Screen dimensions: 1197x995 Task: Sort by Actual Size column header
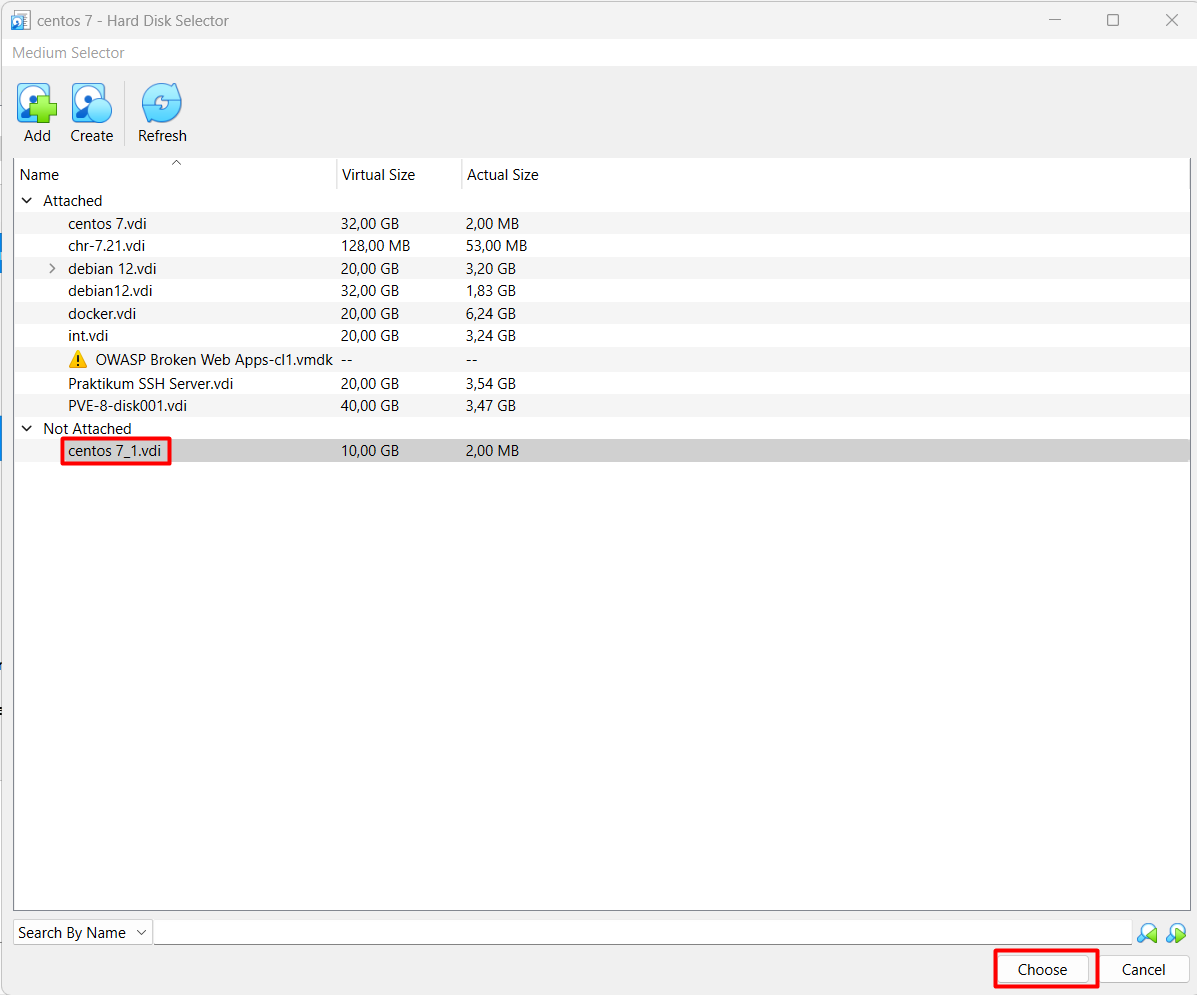(503, 175)
